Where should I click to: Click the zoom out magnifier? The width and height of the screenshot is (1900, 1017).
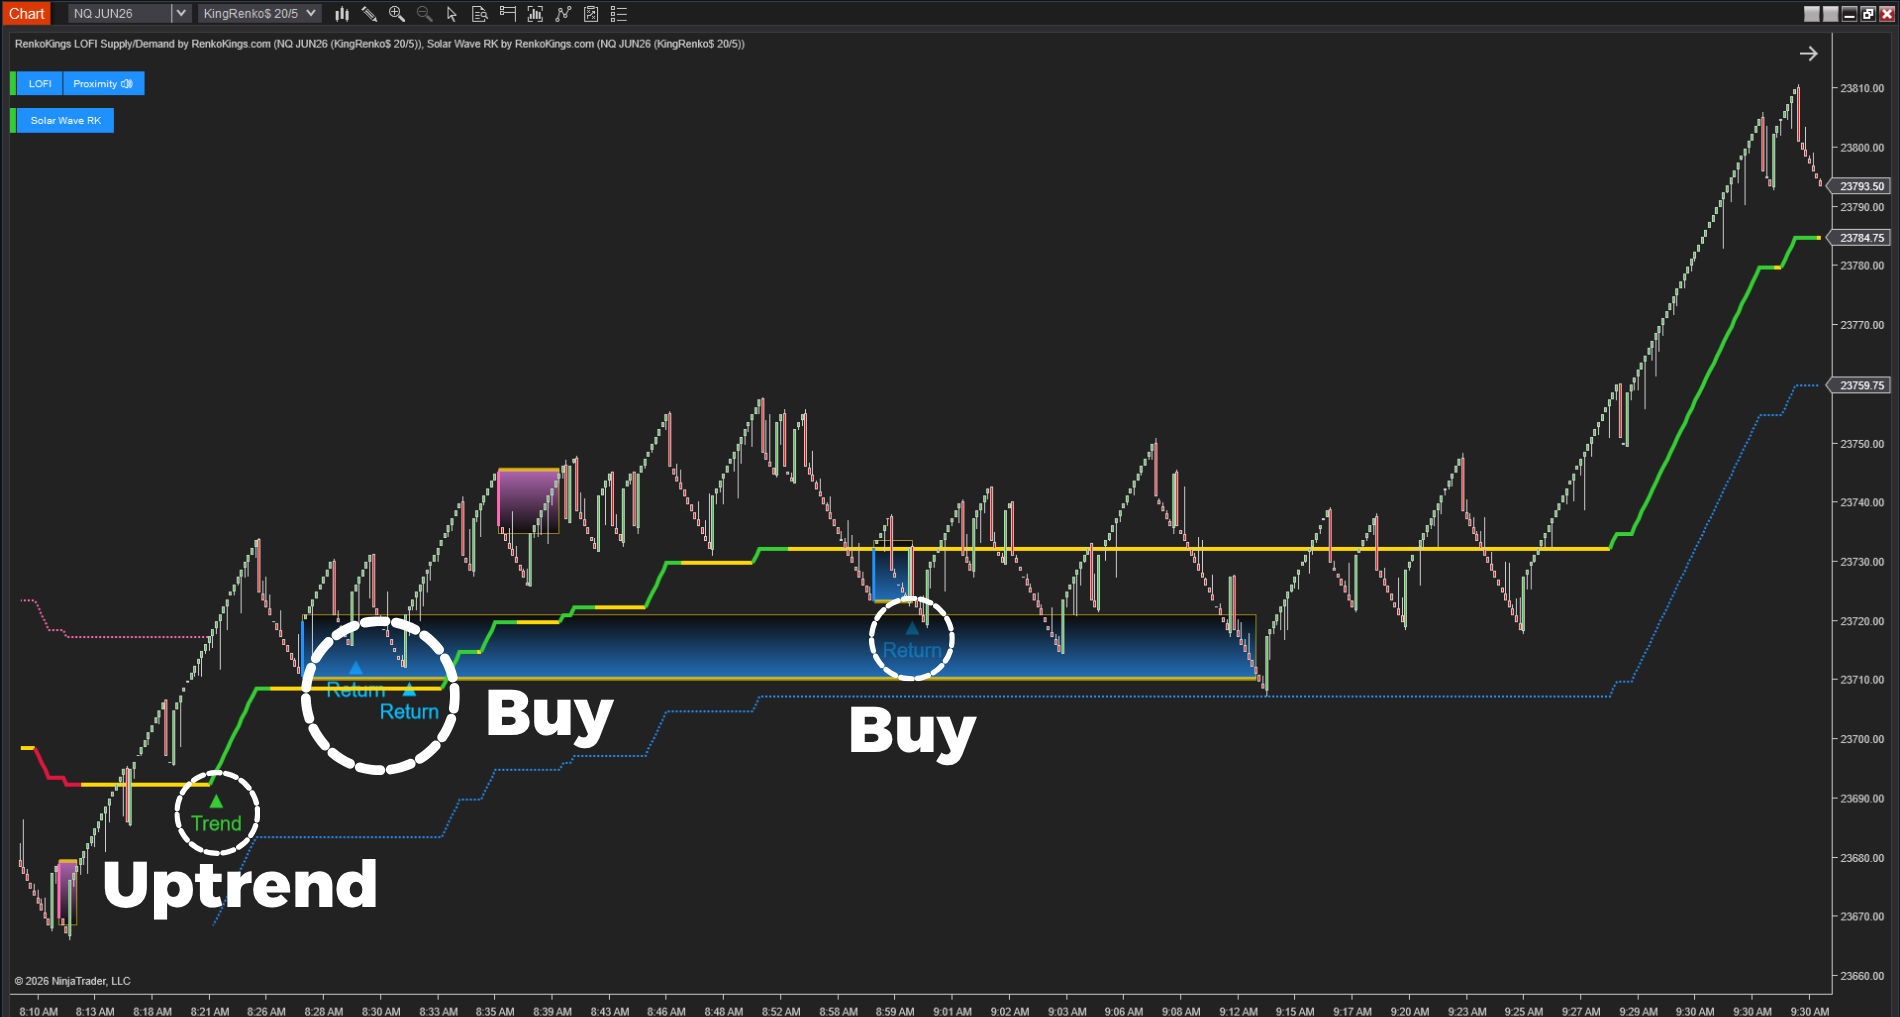coord(424,14)
